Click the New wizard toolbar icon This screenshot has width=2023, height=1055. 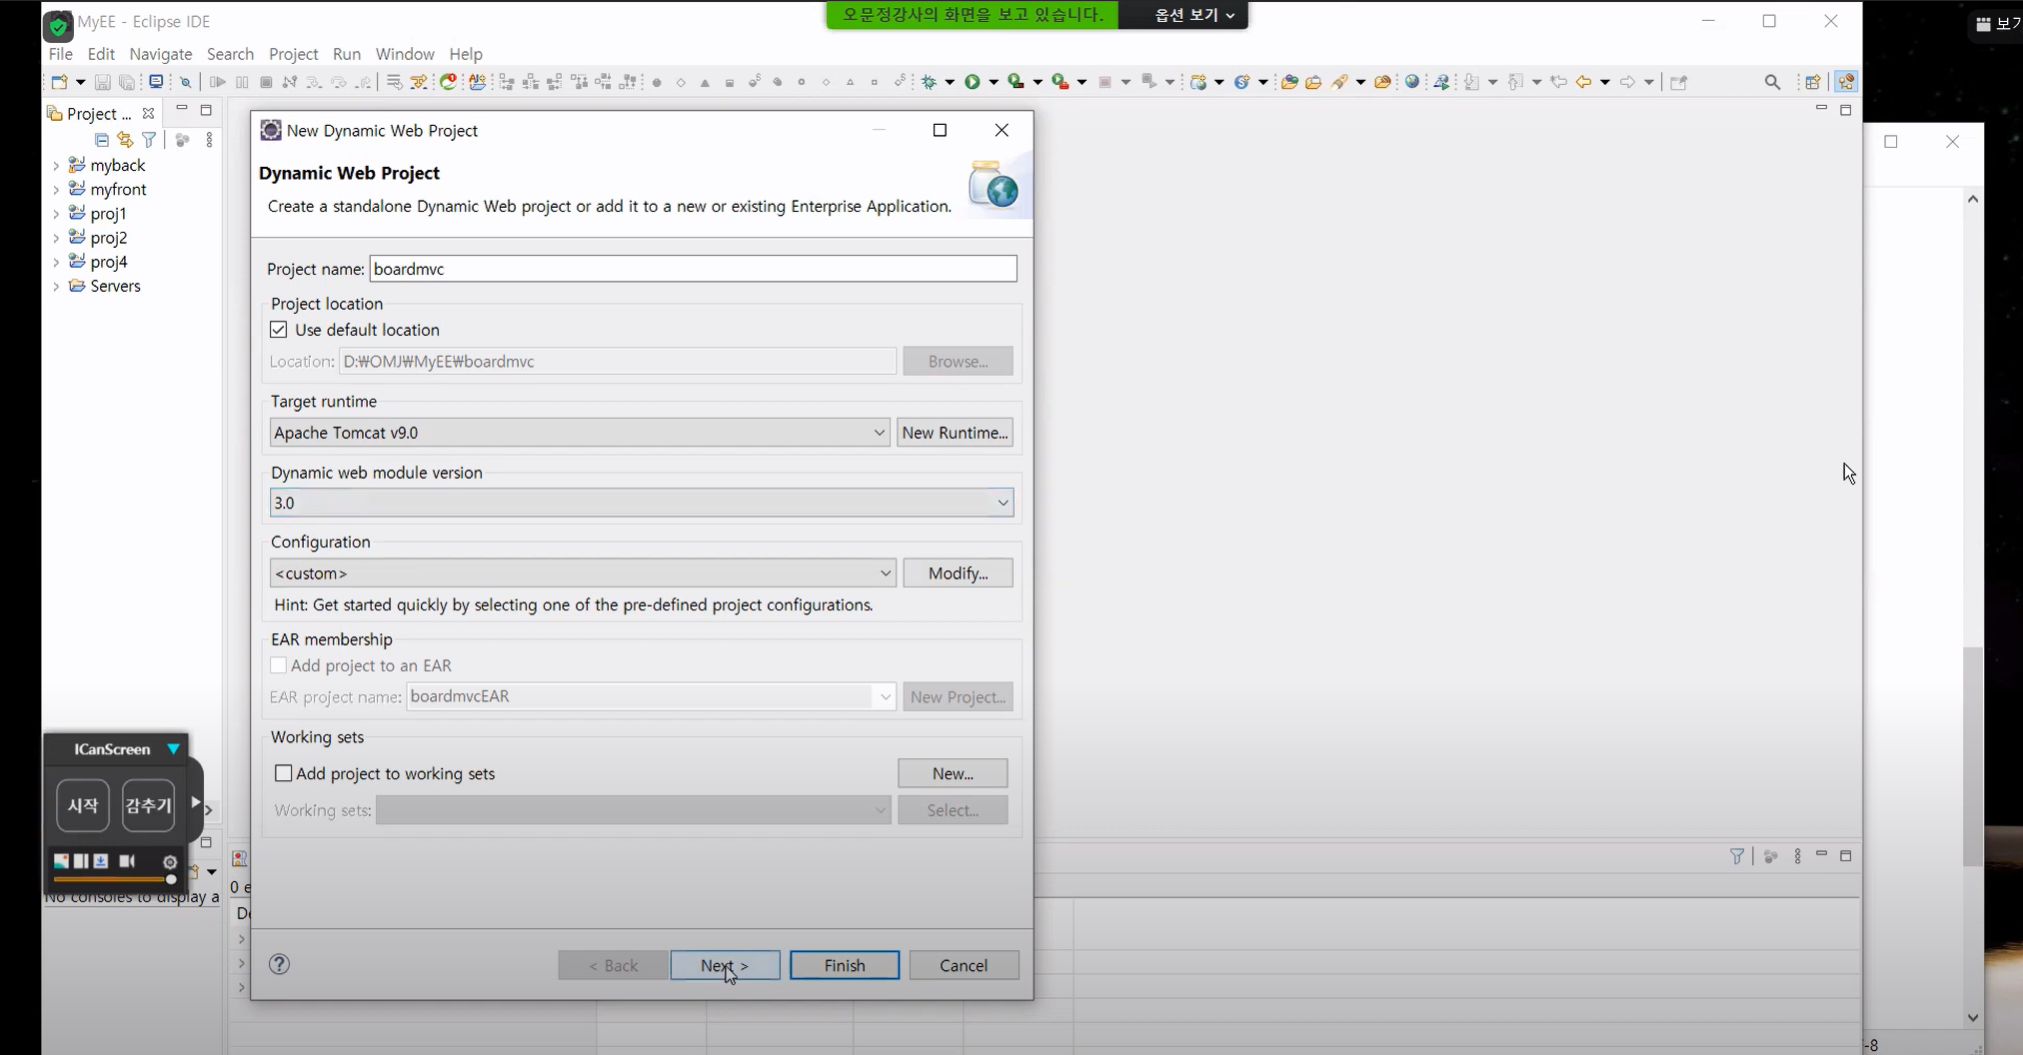(x=60, y=82)
